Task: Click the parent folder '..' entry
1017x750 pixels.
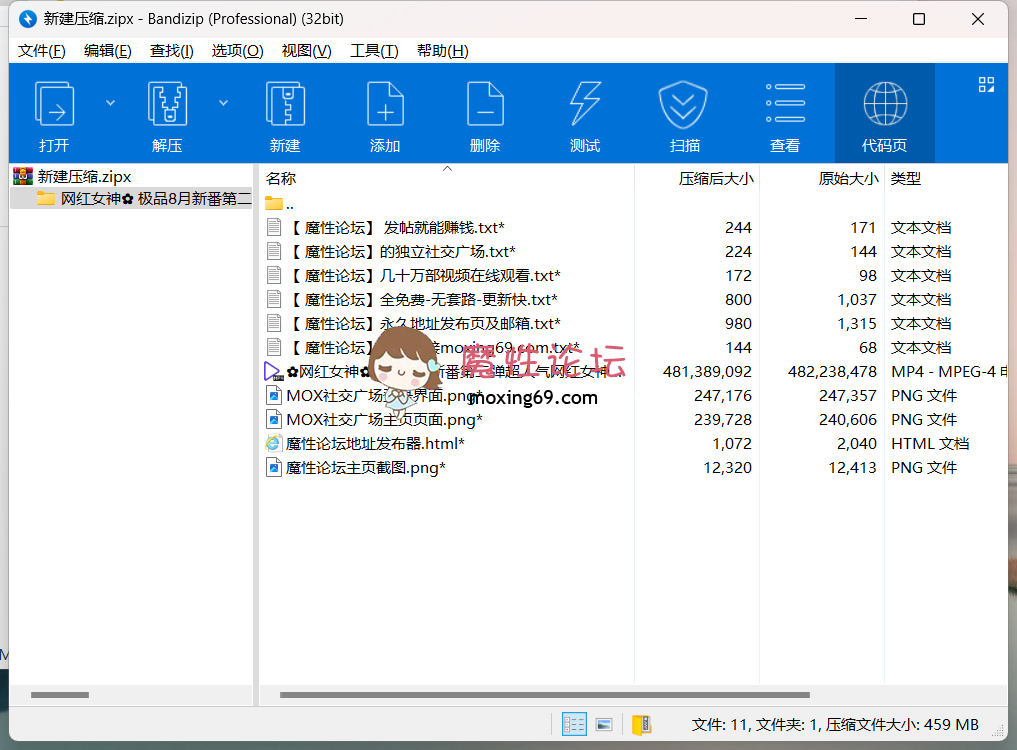Action: tap(280, 204)
